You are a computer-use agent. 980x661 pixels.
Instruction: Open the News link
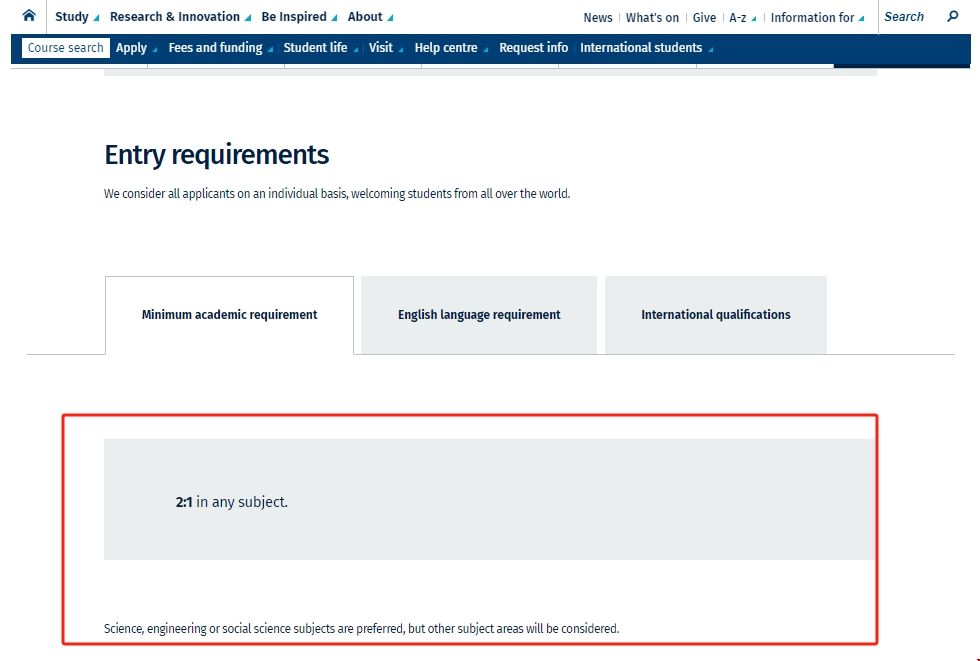tap(598, 18)
